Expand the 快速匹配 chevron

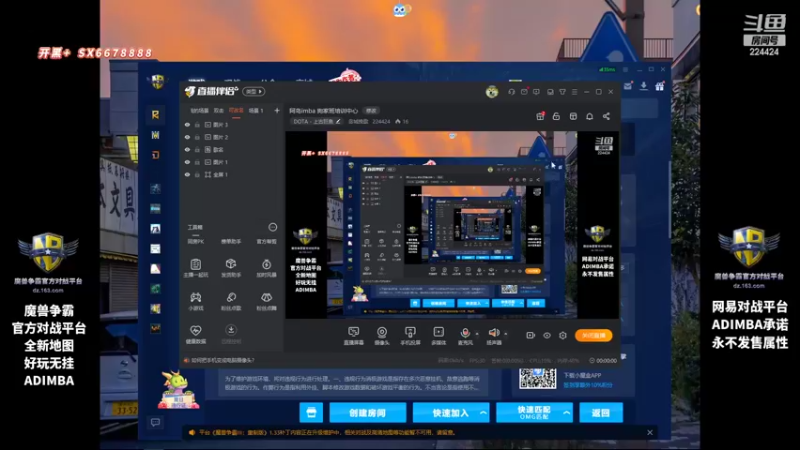566,413
